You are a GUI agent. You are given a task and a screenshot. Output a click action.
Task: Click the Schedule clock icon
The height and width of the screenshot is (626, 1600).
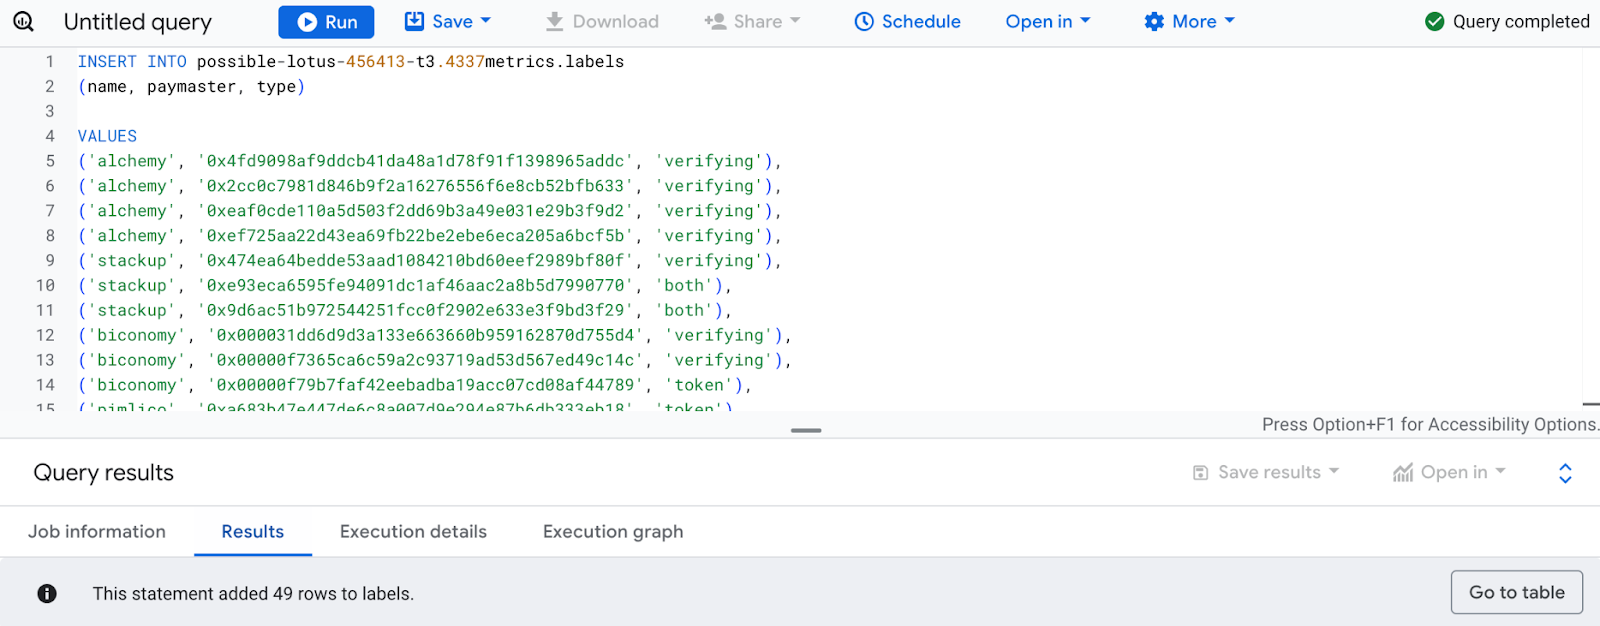click(864, 22)
